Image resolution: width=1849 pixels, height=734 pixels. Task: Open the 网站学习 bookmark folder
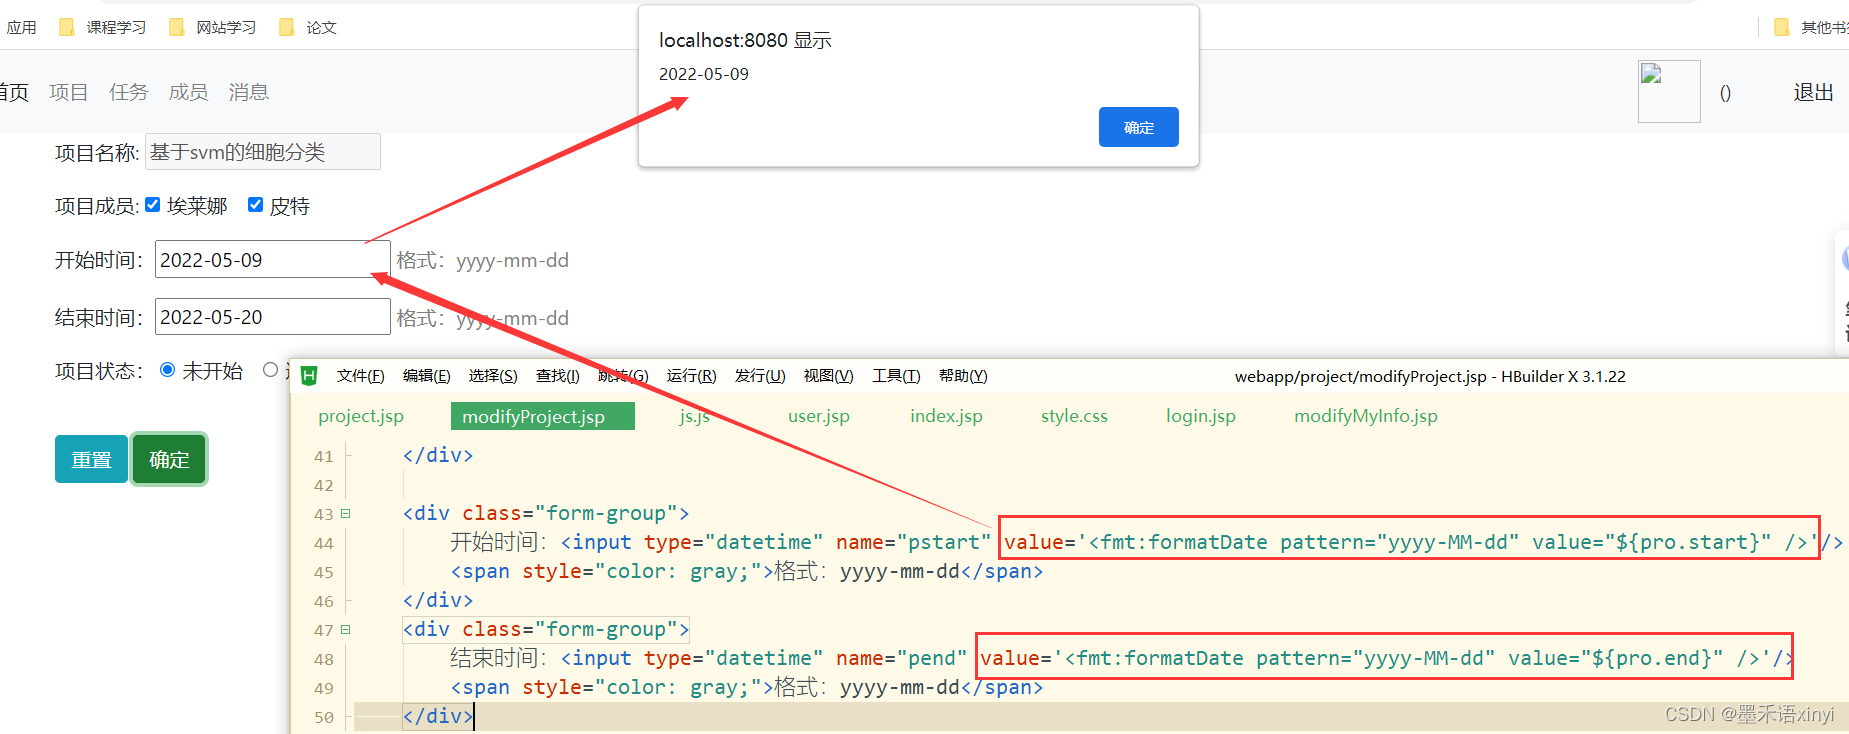tap(214, 27)
